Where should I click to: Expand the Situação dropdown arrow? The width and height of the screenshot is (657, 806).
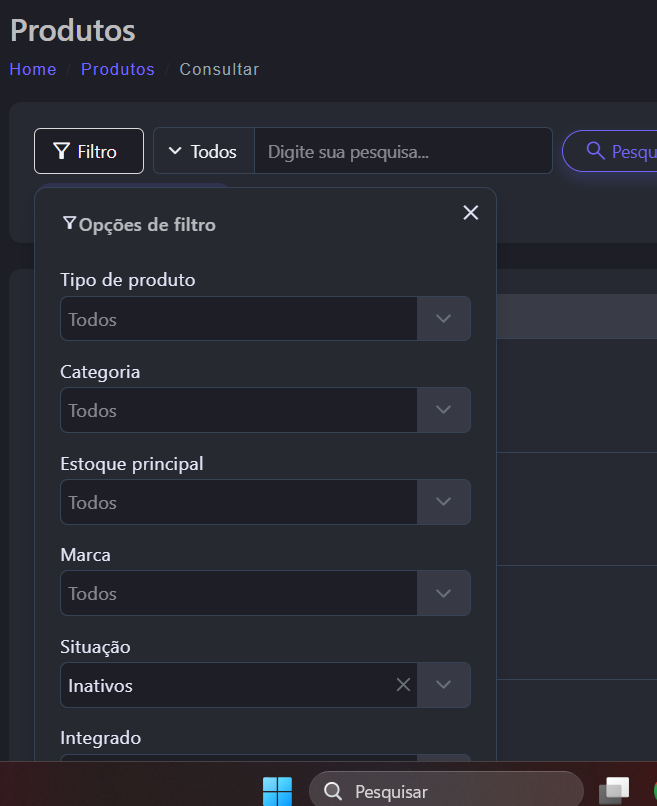(x=444, y=685)
